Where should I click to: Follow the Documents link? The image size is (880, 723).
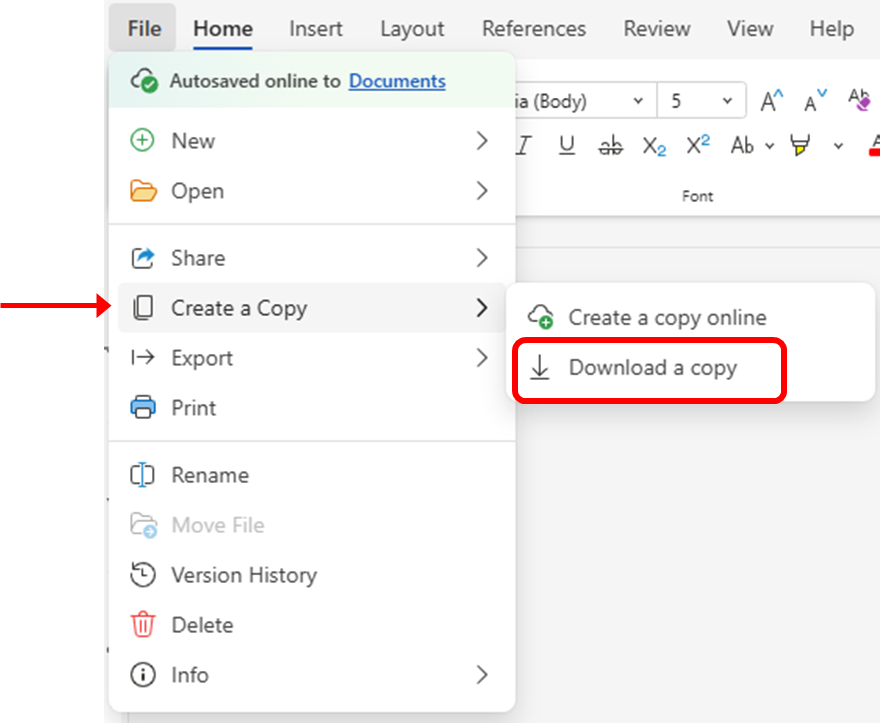coord(397,81)
